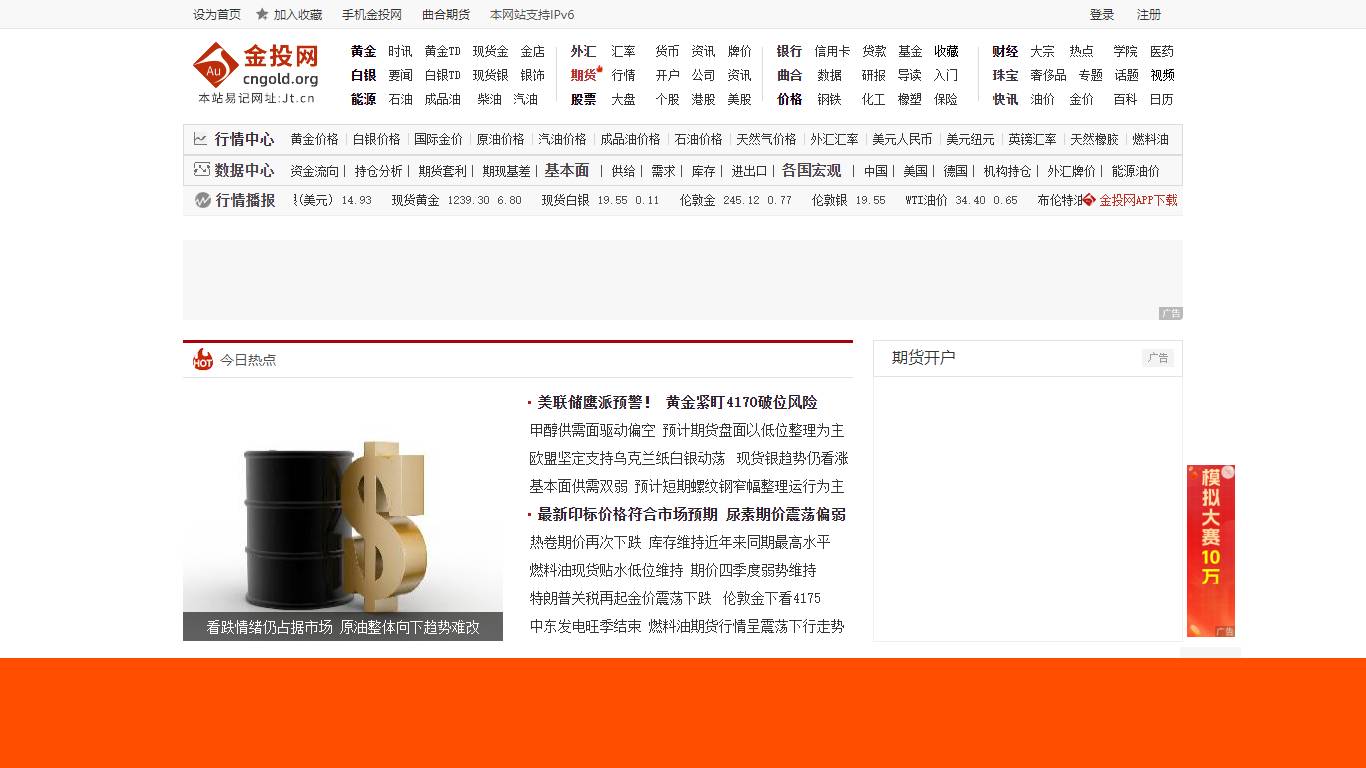Open the 期货 navigation menu

click(x=582, y=75)
